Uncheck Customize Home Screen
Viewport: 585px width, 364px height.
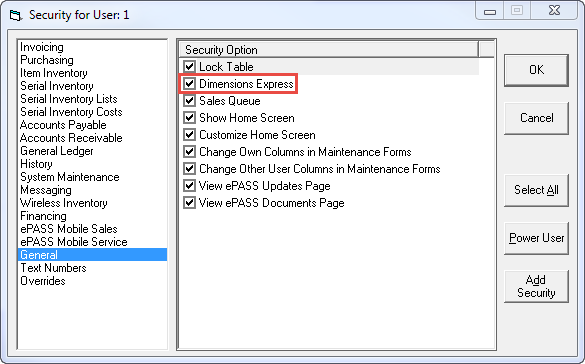tap(190, 135)
